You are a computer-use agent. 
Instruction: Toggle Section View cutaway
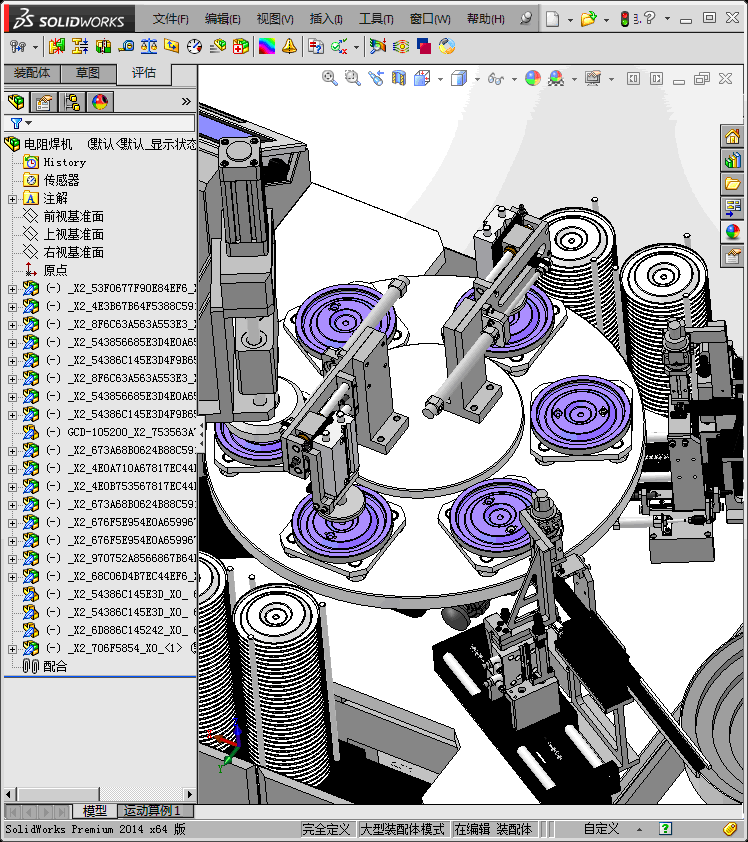399,78
